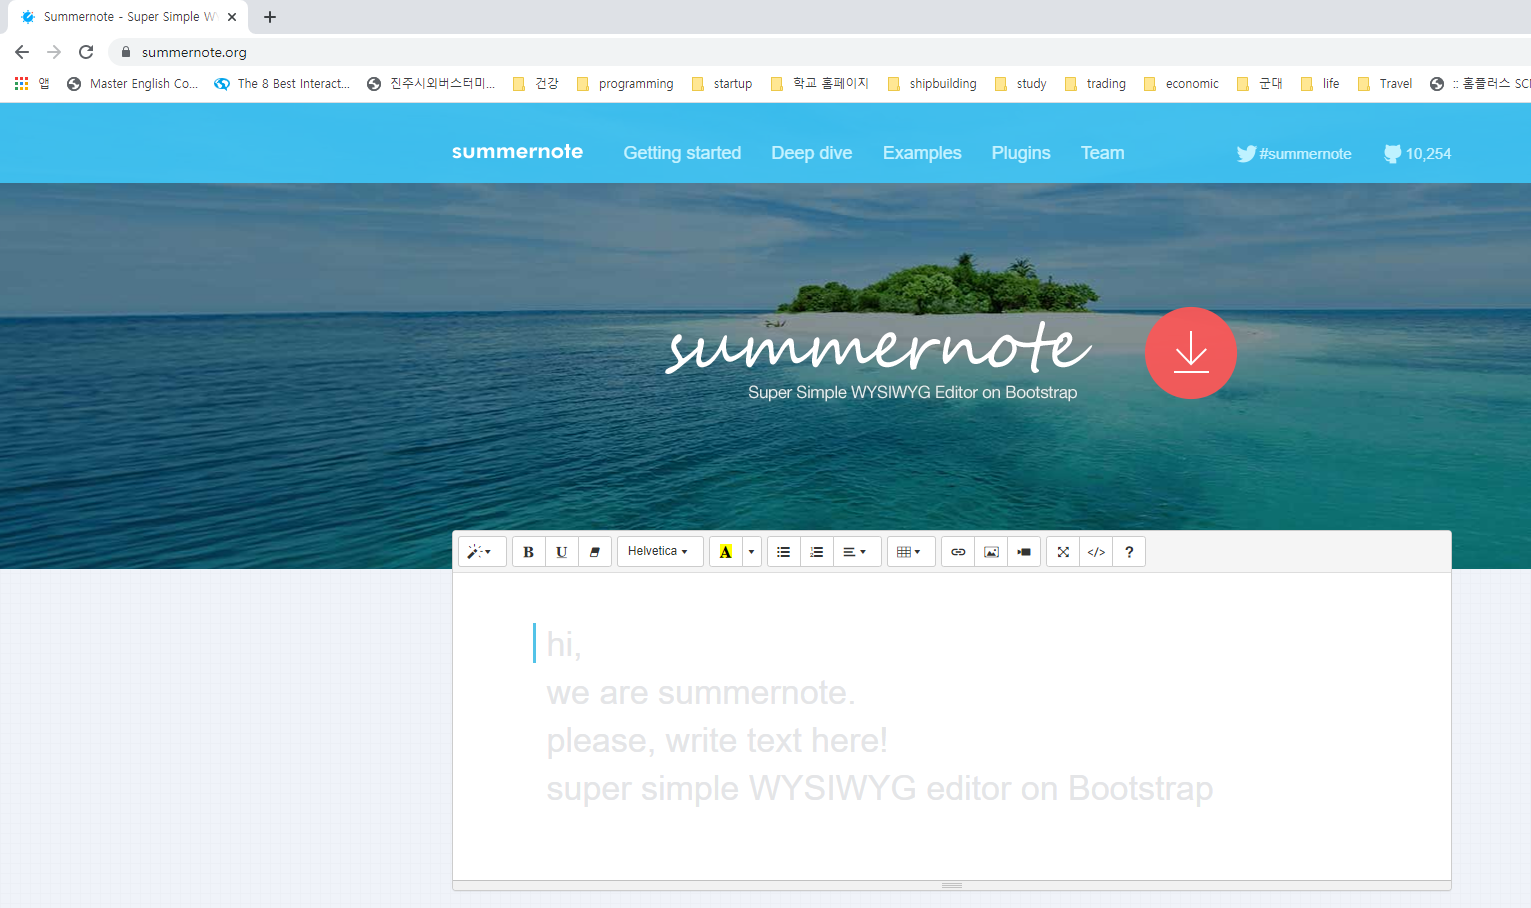Screen dimensions: 1531x908
Task: Click the eraser remove font style icon
Action: pyautogui.click(x=595, y=552)
